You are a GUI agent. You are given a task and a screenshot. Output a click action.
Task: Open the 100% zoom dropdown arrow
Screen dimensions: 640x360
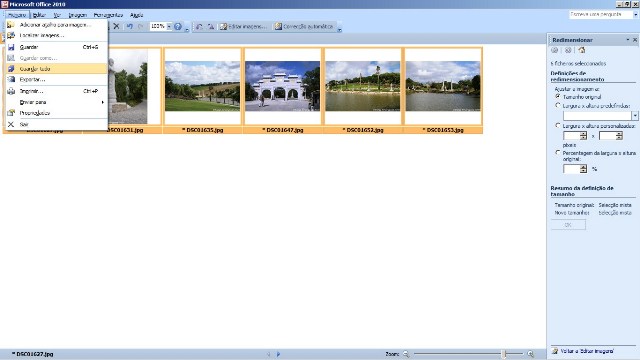169,26
